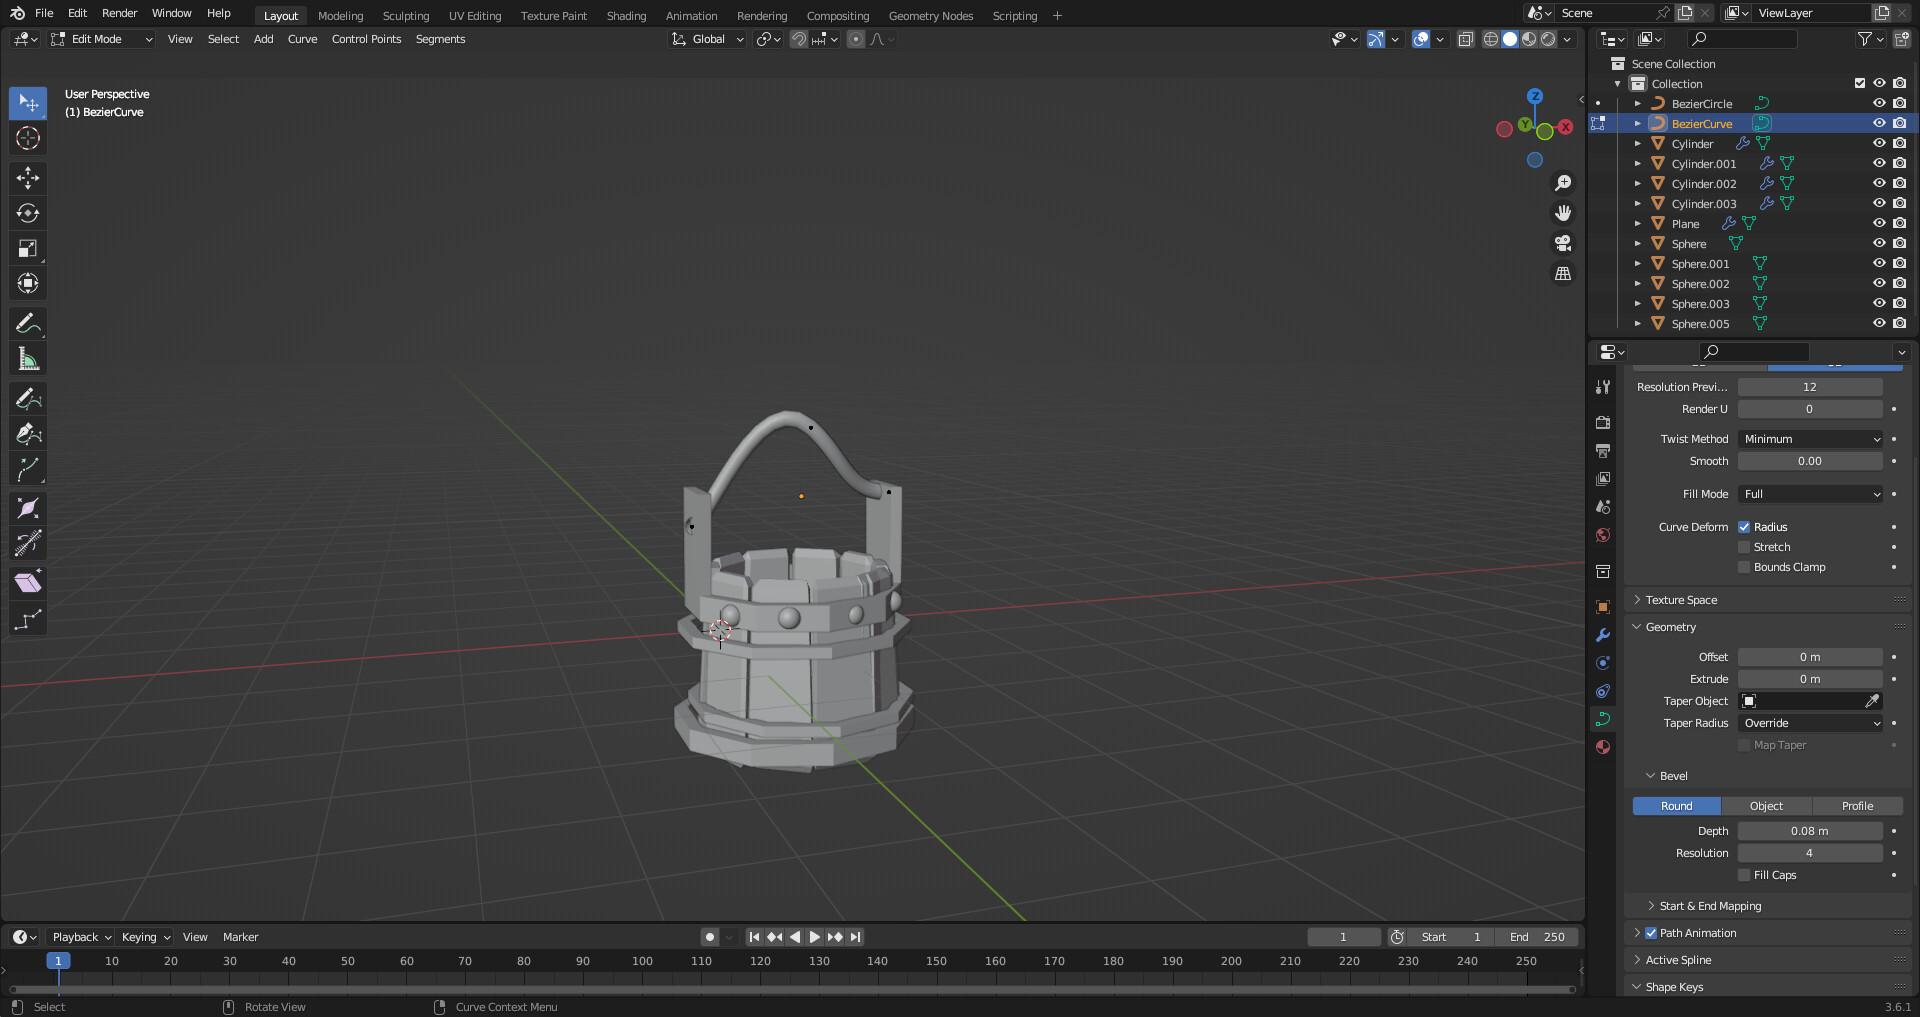Adjust the Smooth slider value
The width and height of the screenshot is (1920, 1017).
click(1810, 461)
